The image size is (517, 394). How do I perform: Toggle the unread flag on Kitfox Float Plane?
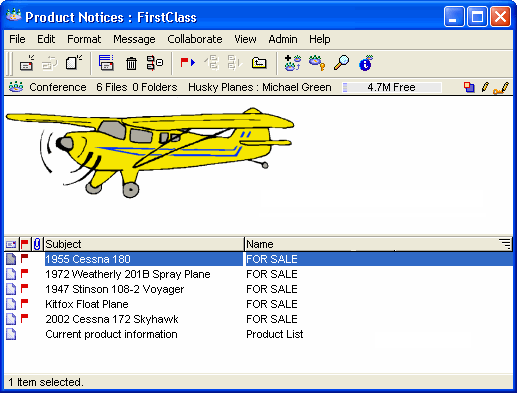tap(24, 303)
